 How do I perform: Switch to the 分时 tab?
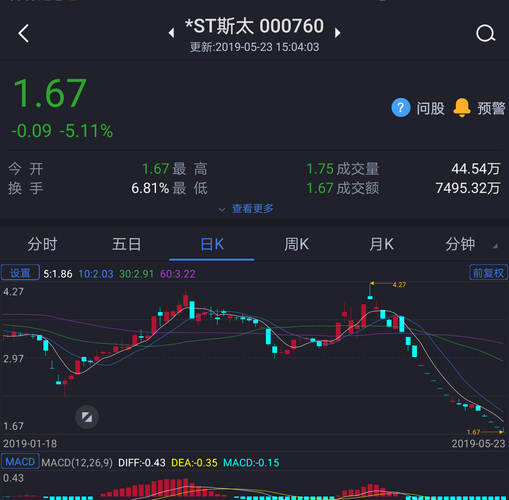42,244
